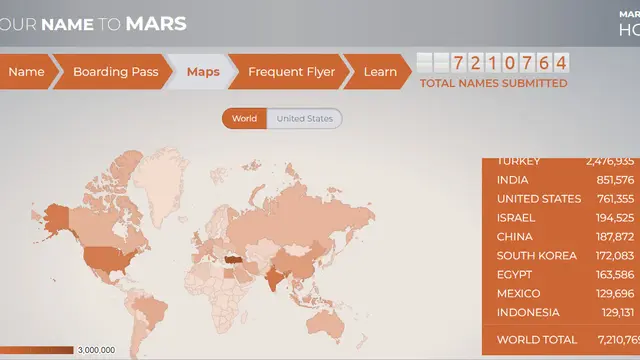Select the World map toggle
This screenshot has height=360, width=640.
tap(244, 118)
